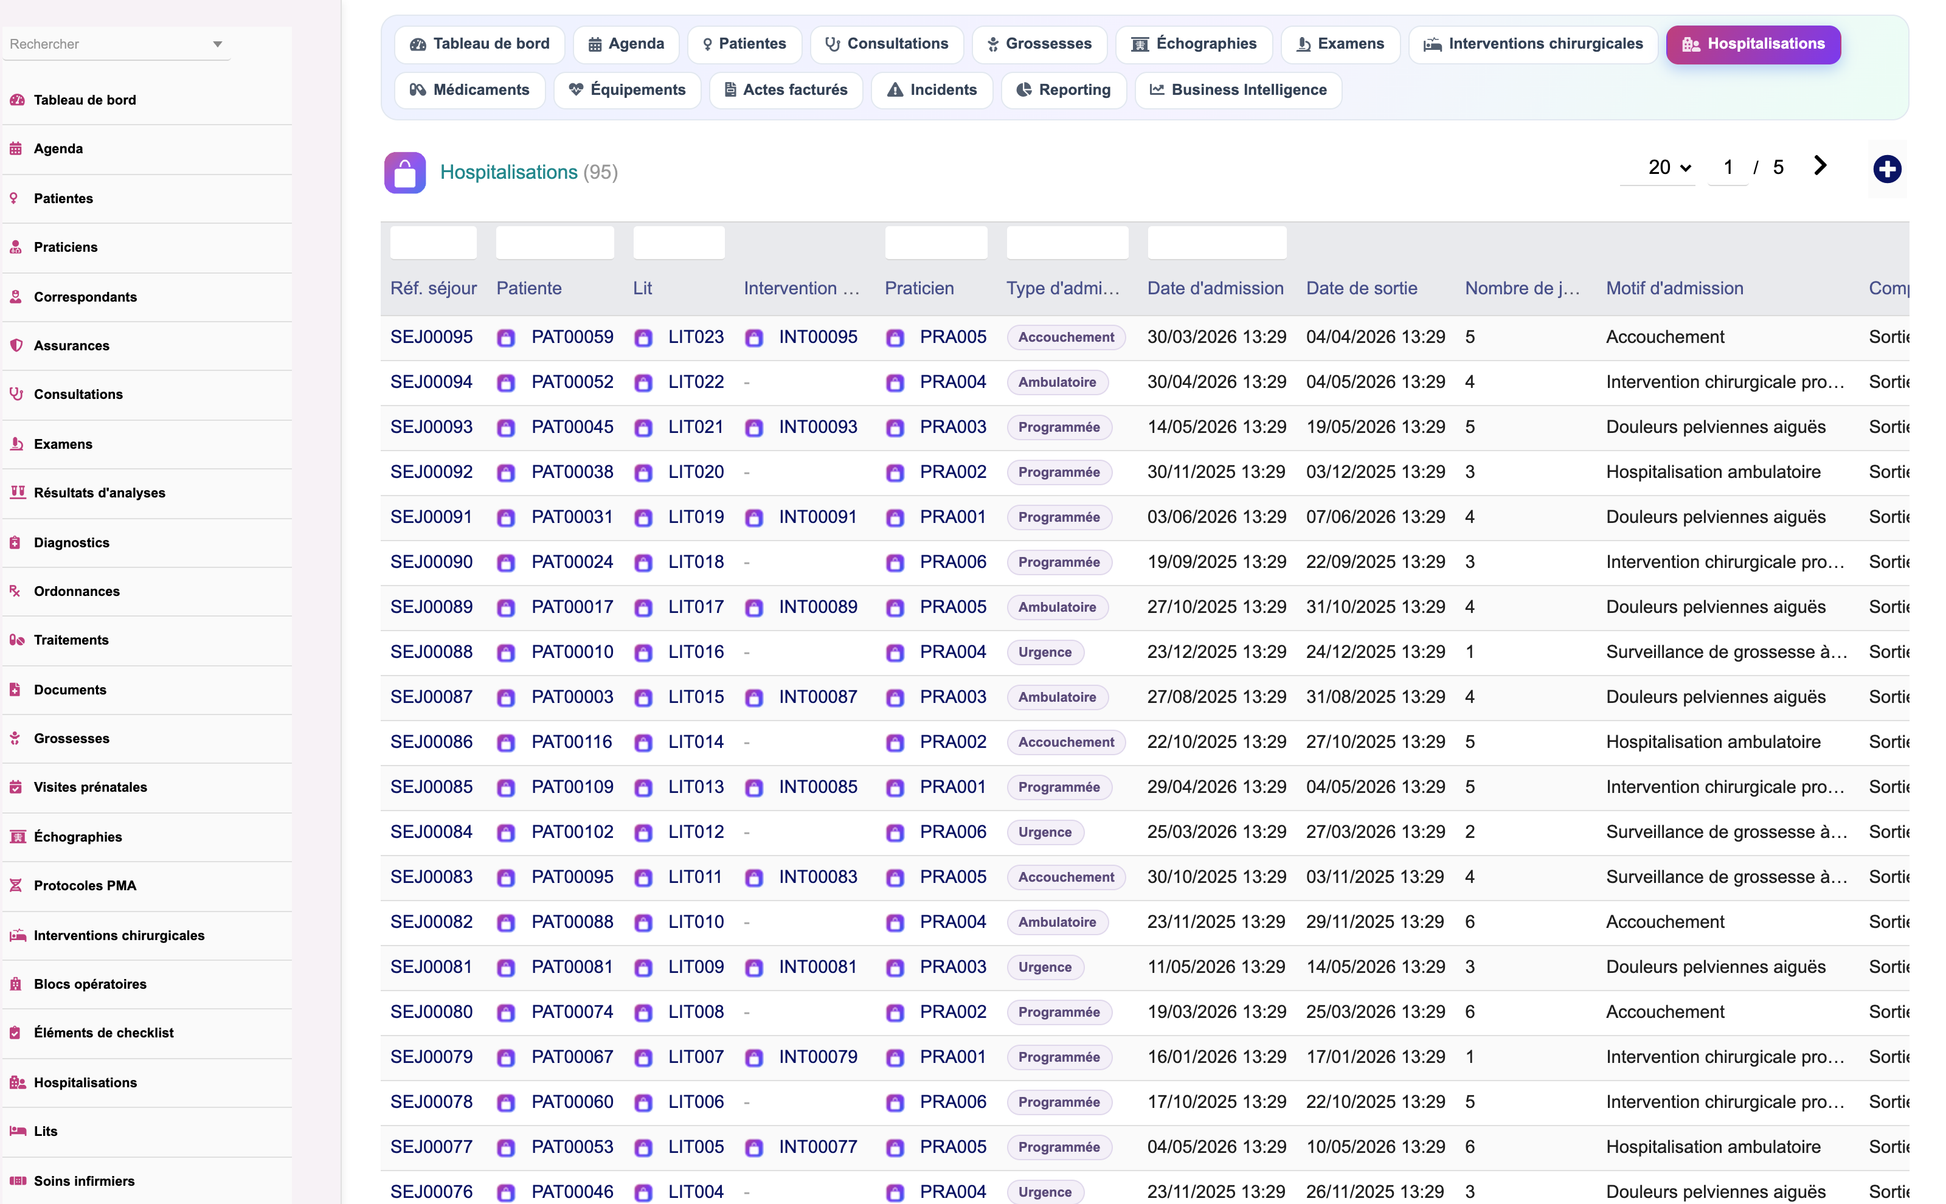Open stay record SEJ00084

(x=431, y=832)
